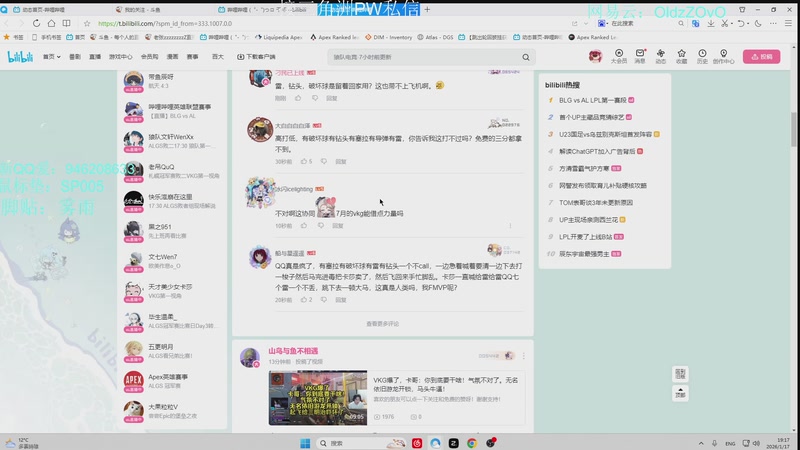Click the browser address bar URL
800x450 pixels.
(x=165, y=23)
